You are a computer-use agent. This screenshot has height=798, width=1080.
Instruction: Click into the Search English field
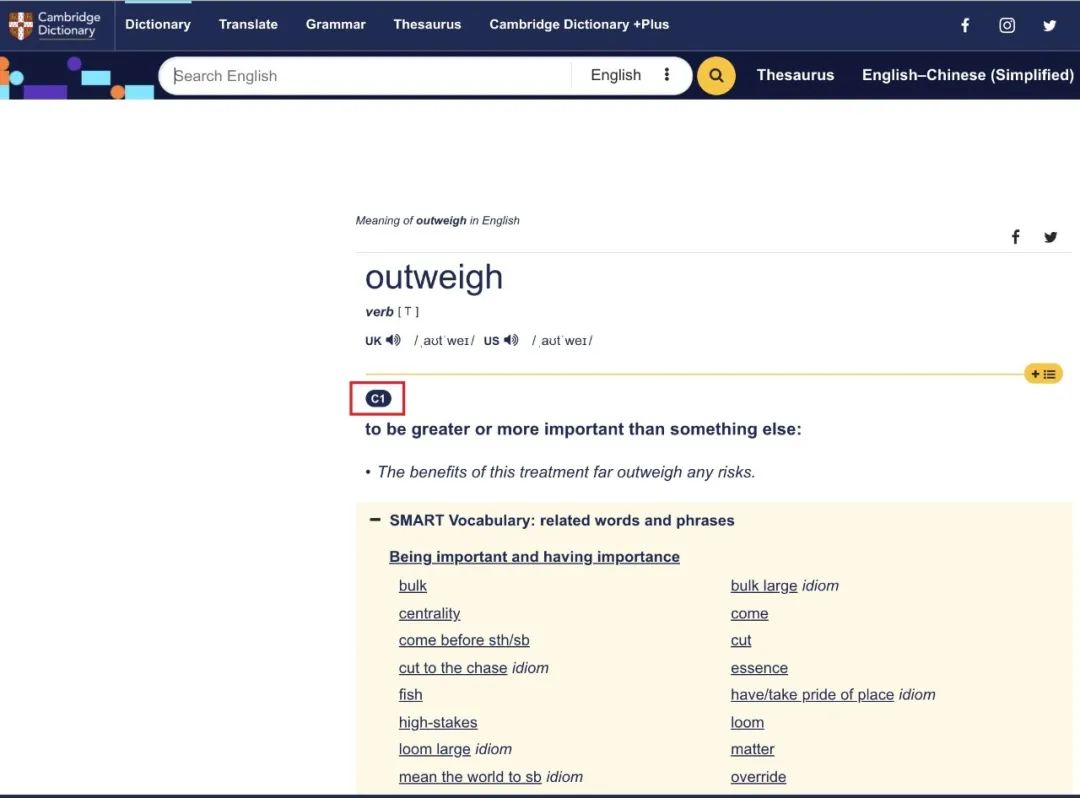tap(370, 76)
